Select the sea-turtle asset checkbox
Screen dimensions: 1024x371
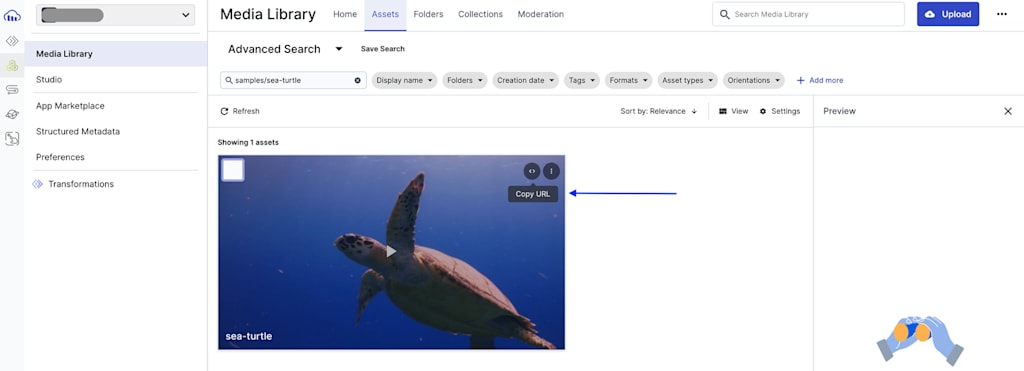pyautogui.click(x=233, y=170)
